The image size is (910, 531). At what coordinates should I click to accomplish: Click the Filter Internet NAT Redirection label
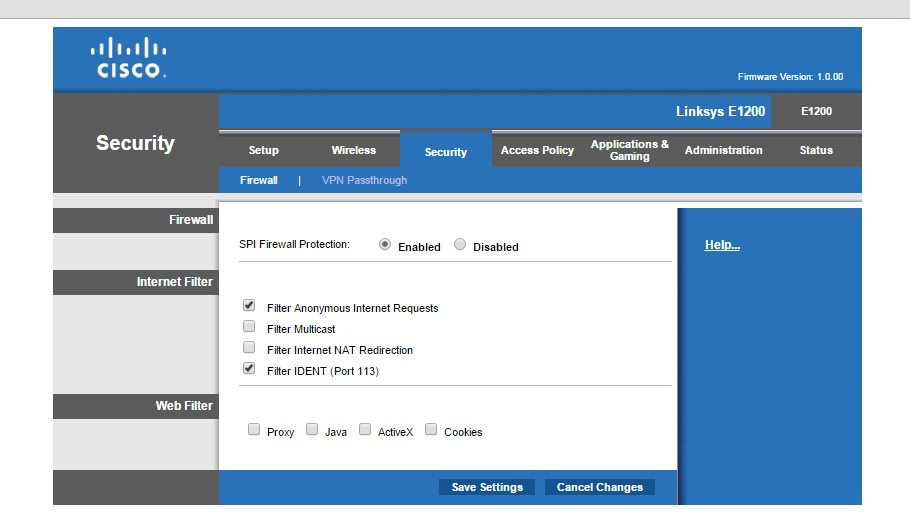click(x=340, y=350)
